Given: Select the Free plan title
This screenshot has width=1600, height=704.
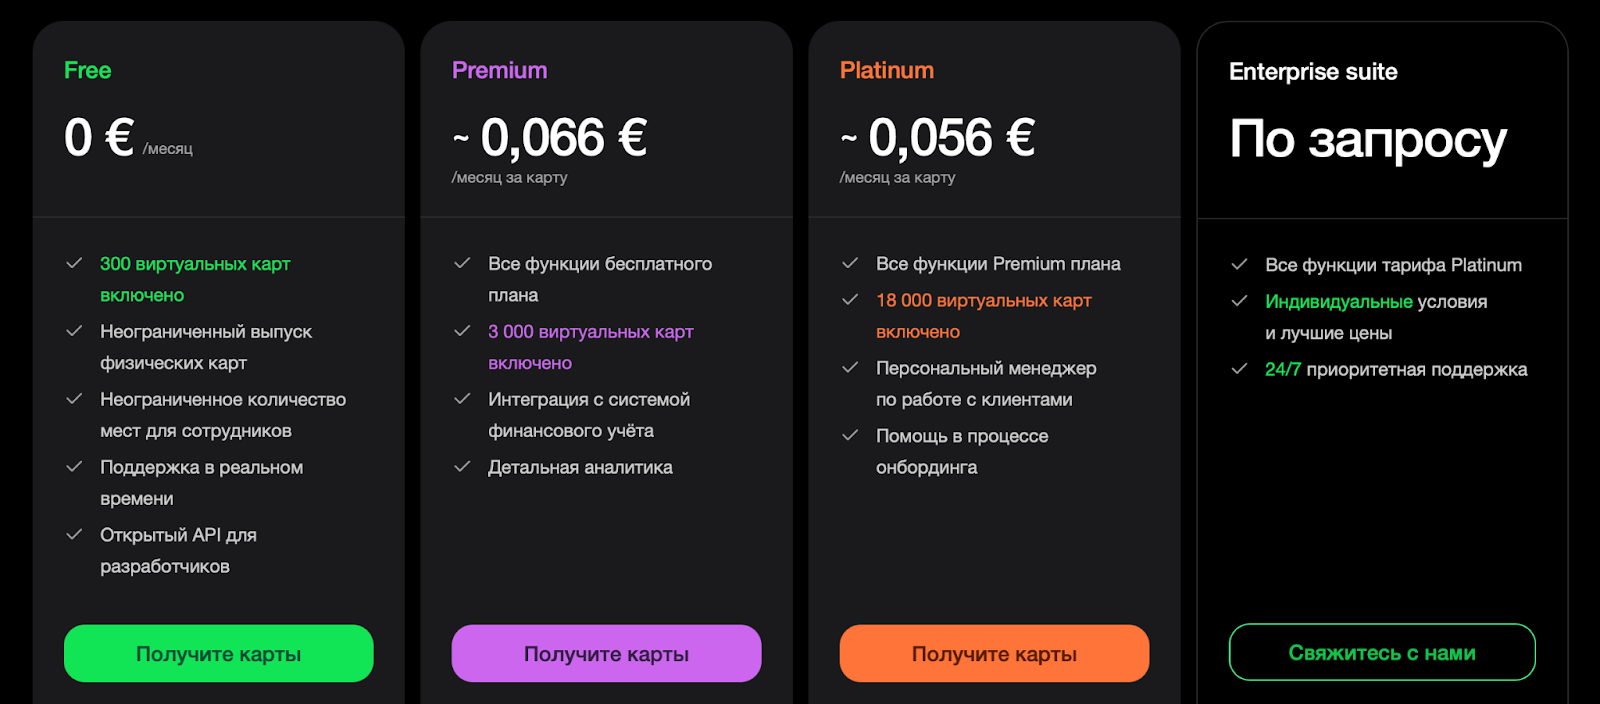Looking at the screenshot, I should (88, 71).
